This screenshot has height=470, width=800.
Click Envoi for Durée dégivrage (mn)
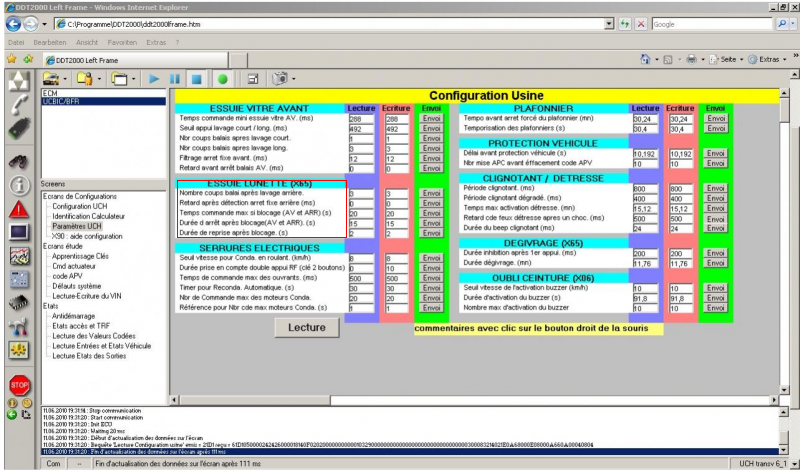click(715, 263)
